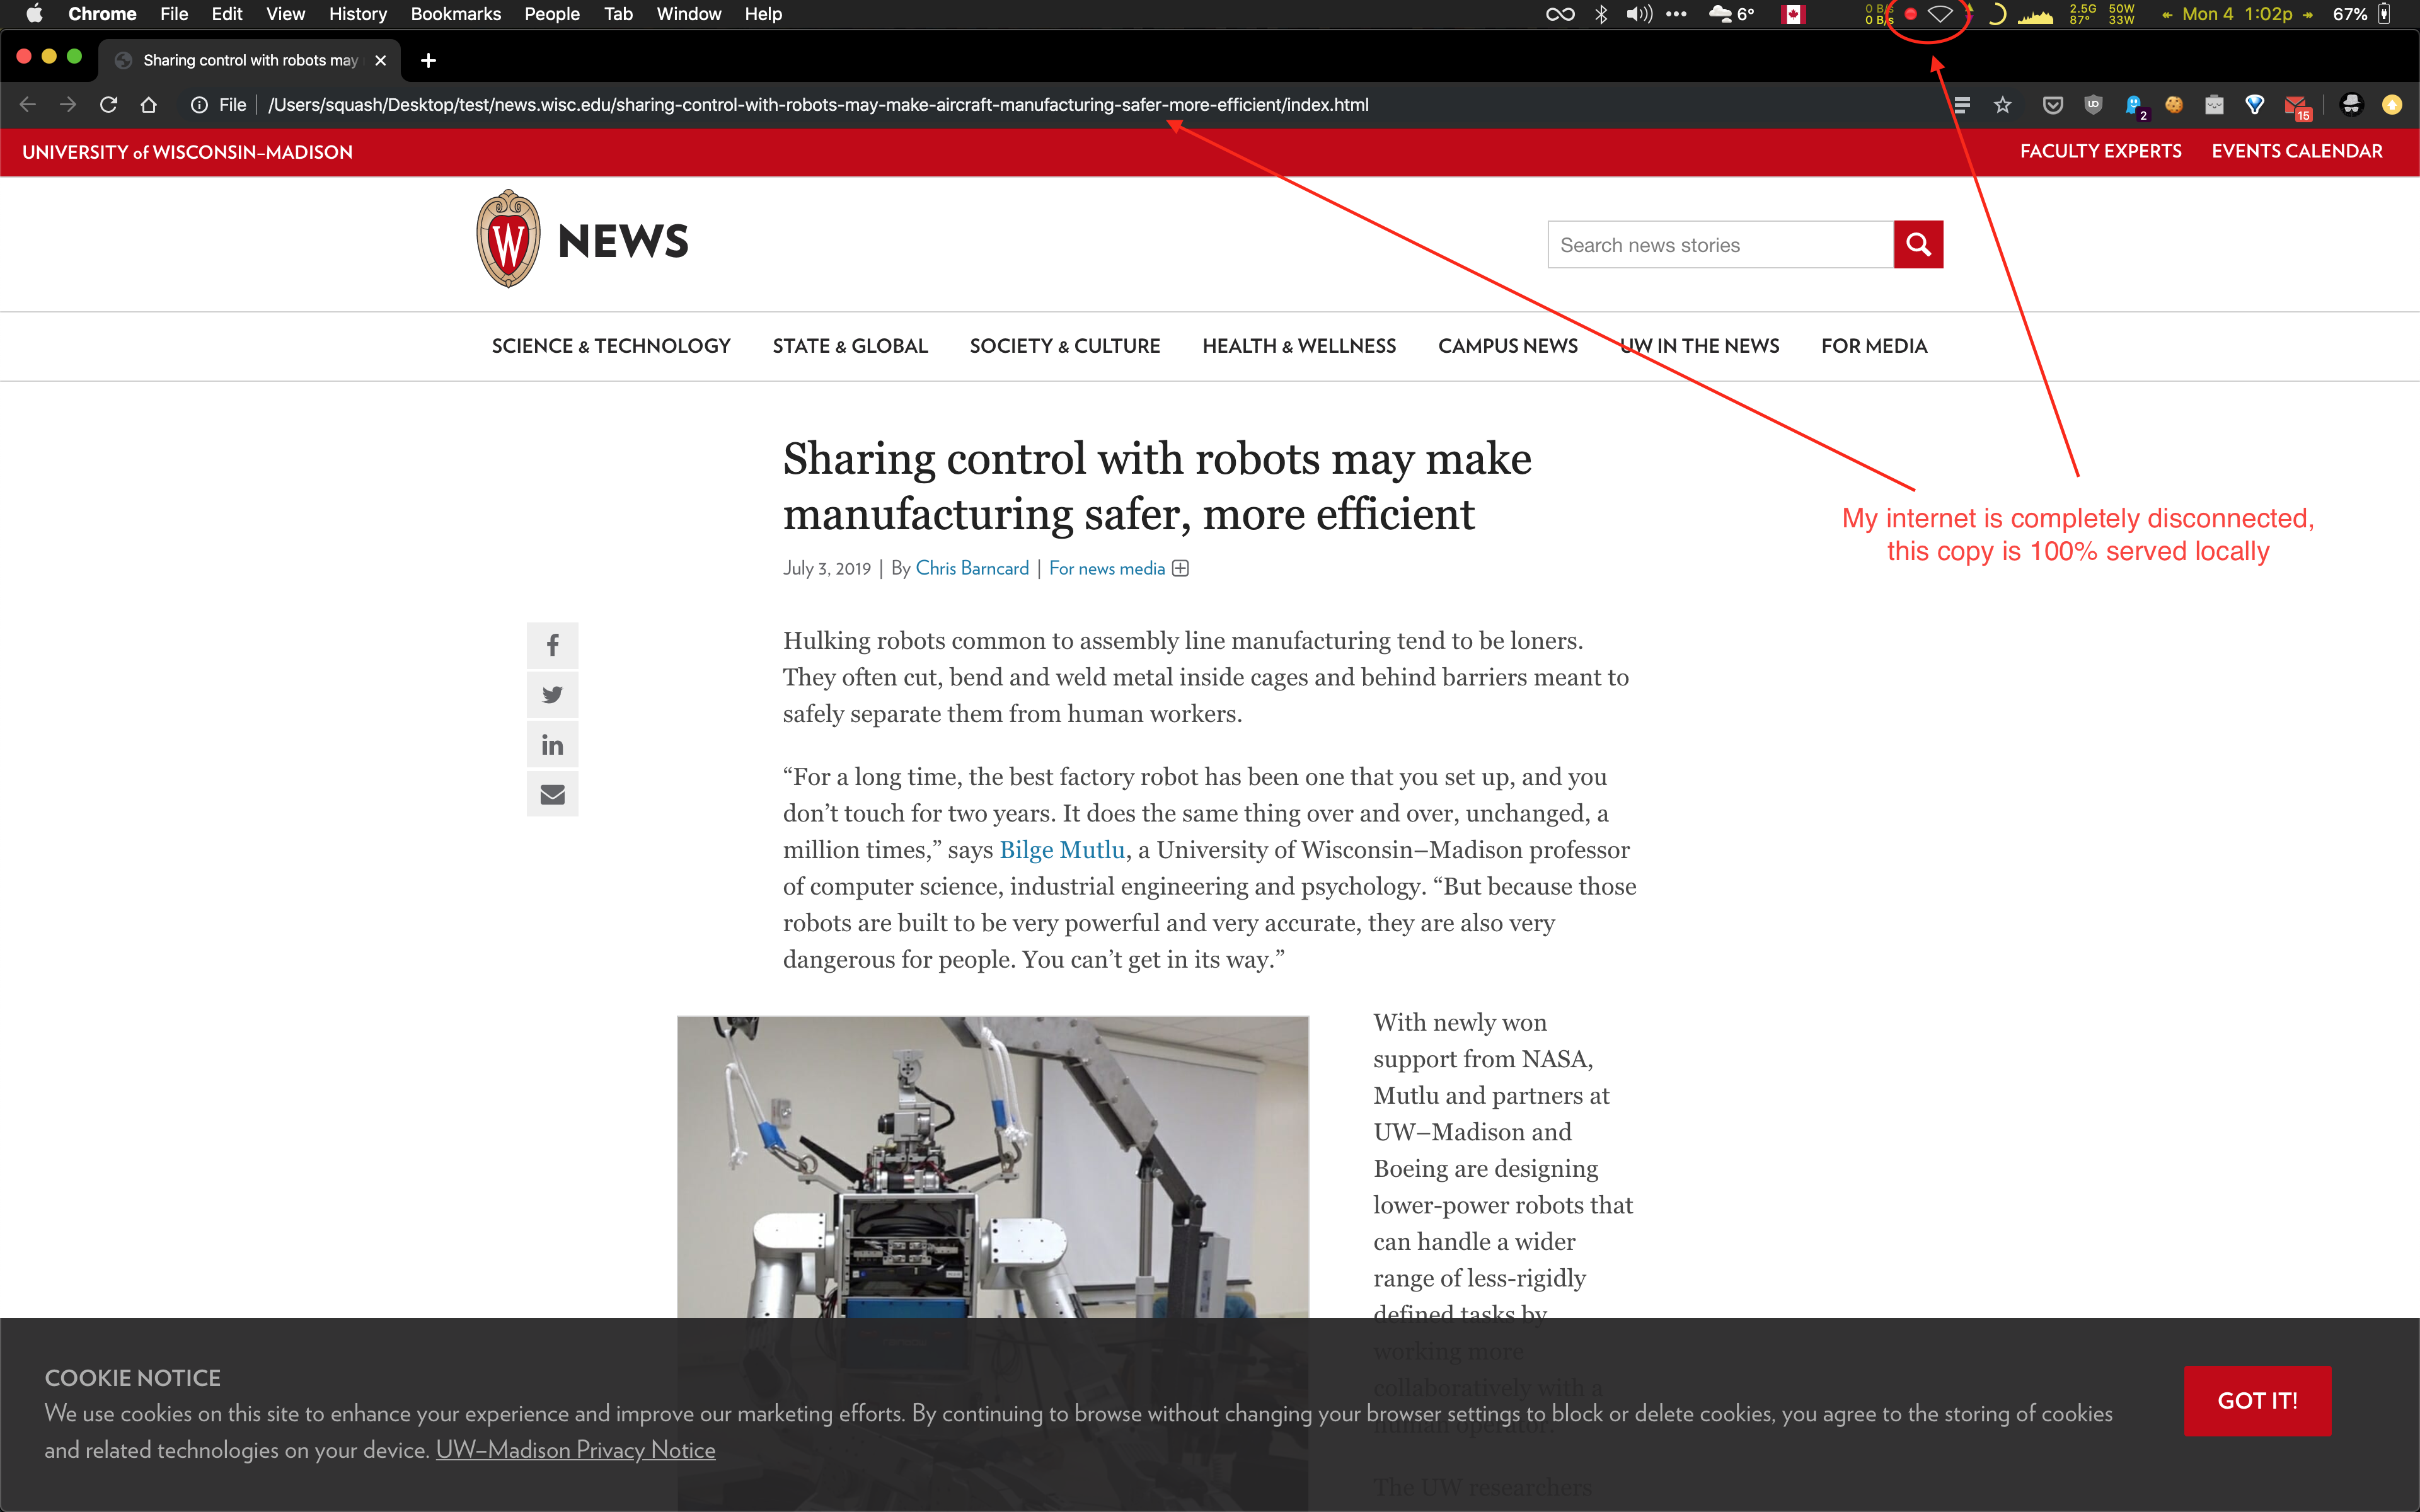Click the NEWS site title
This screenshot has height=1512, width=2420.
coord(623,241)
